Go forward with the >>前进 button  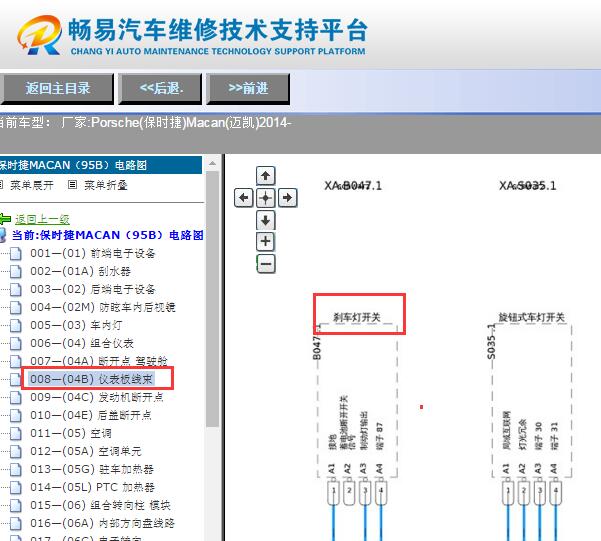(248, 89)
